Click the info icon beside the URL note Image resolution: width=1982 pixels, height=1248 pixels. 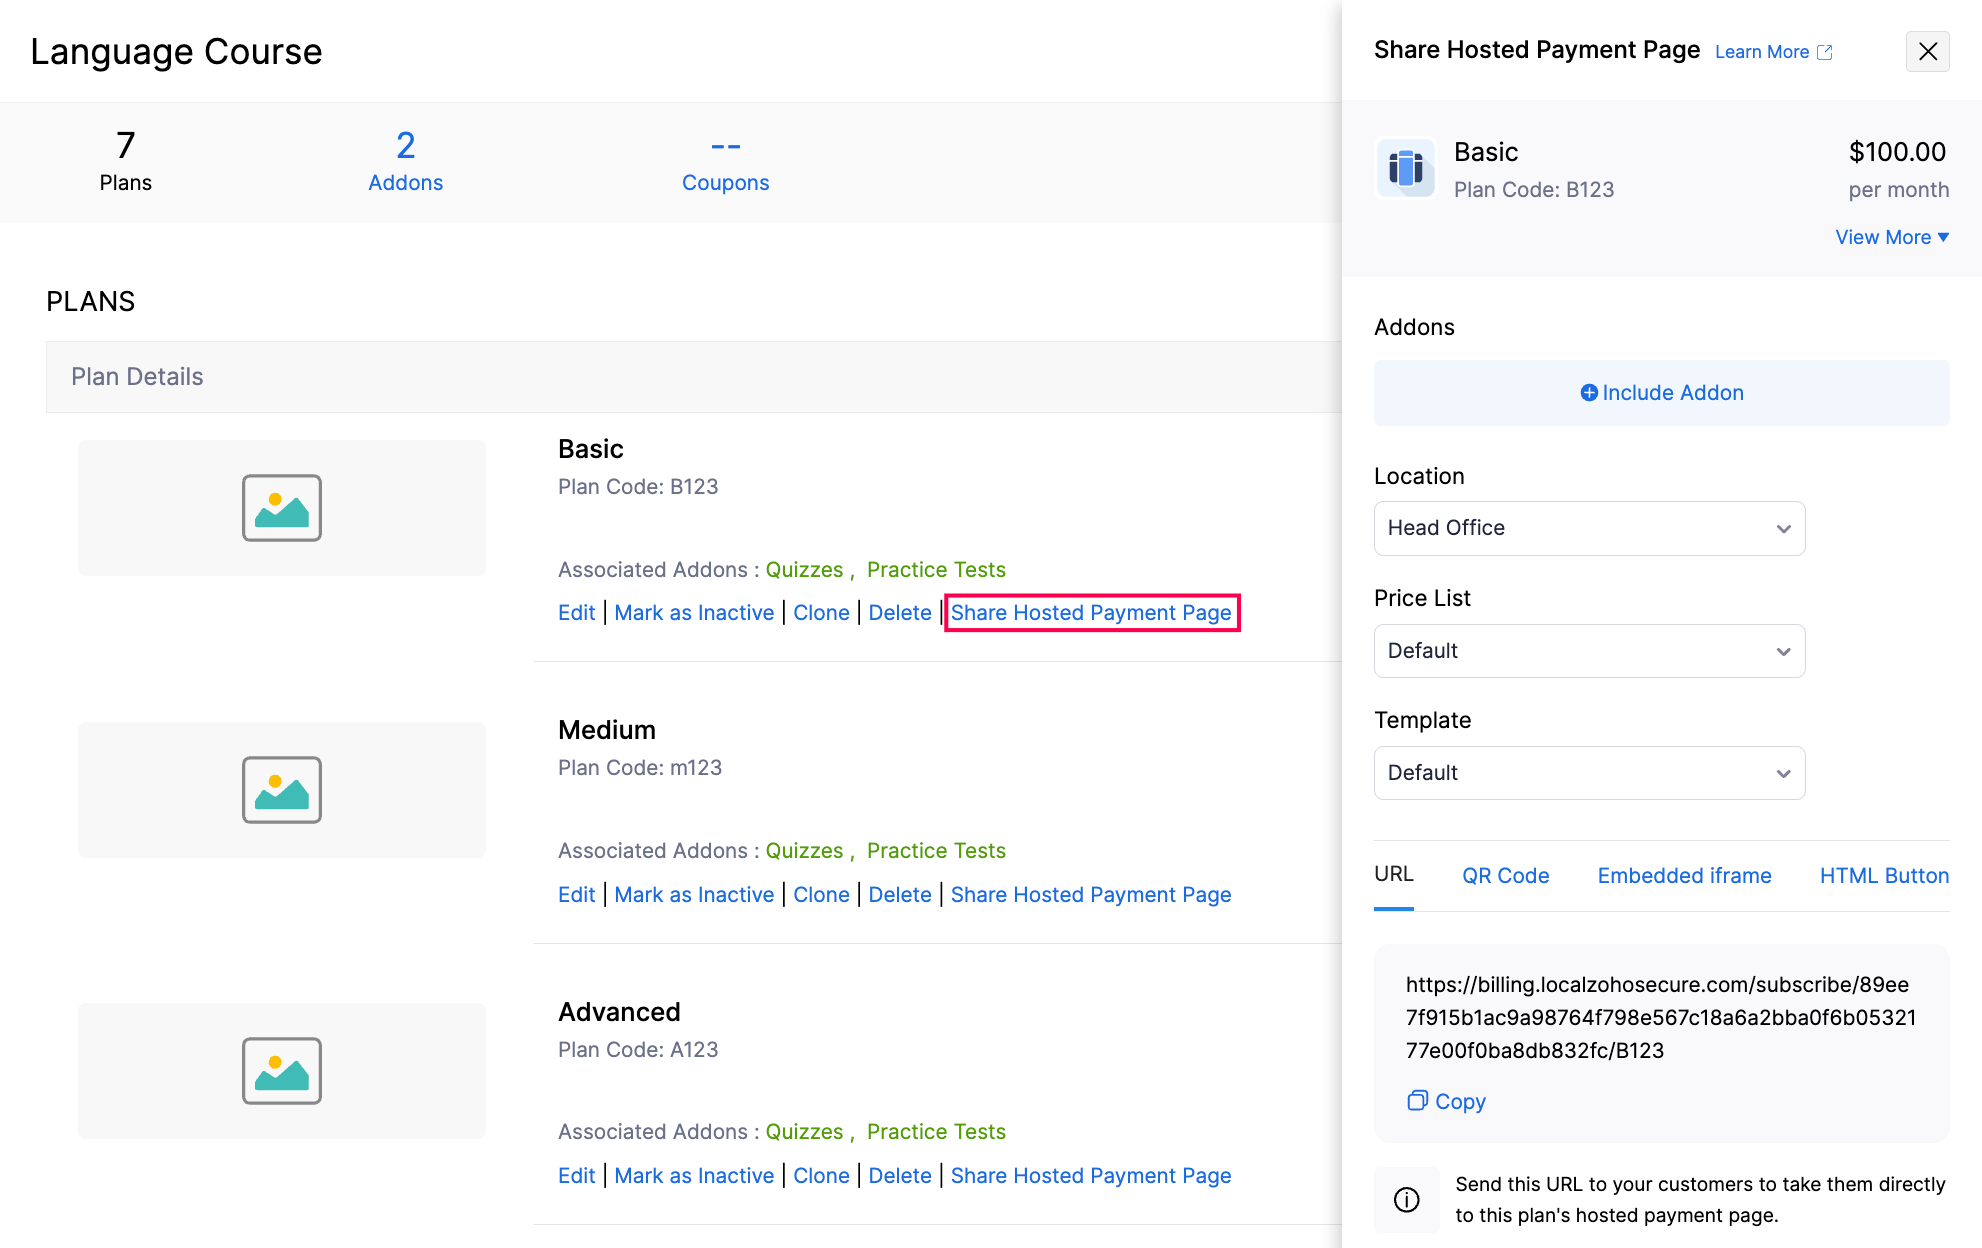click(1406, 1199)
